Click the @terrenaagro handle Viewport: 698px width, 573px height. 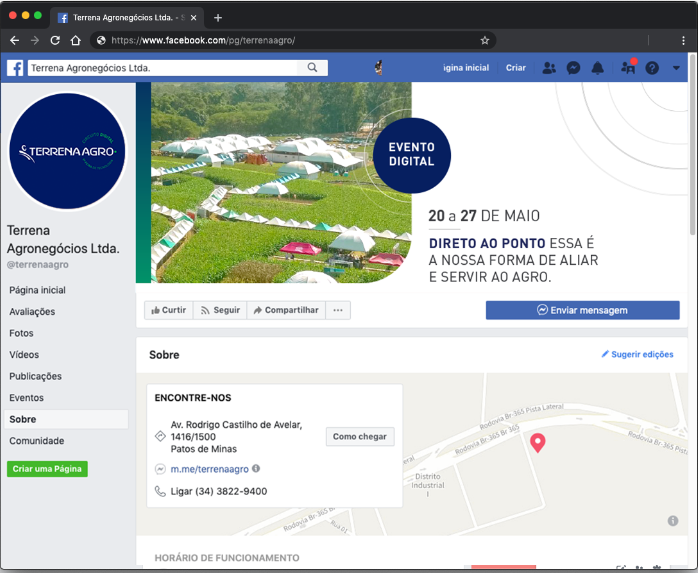38,264
